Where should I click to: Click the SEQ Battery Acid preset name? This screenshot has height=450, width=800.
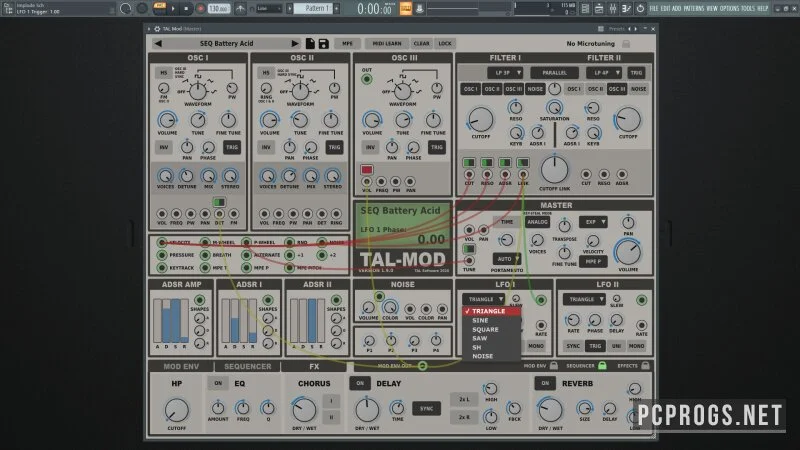(227, 44)
